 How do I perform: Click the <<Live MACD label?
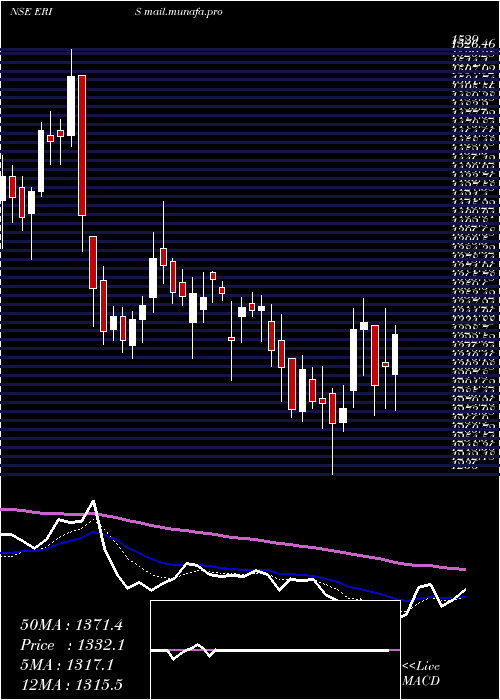click(x=421, y=674)
